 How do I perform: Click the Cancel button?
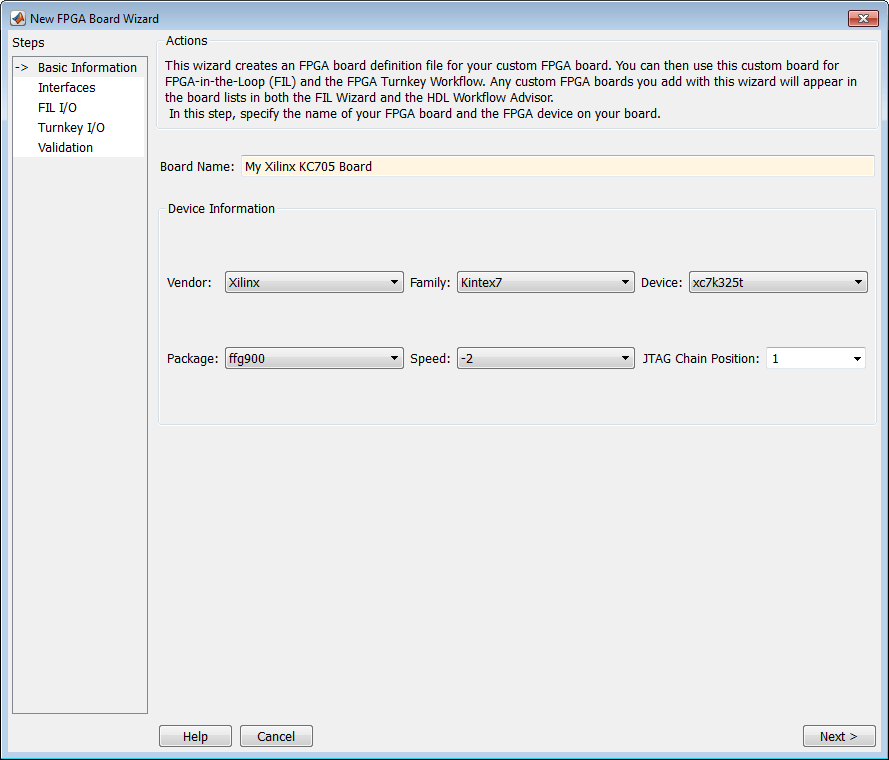tap(276, 736)
